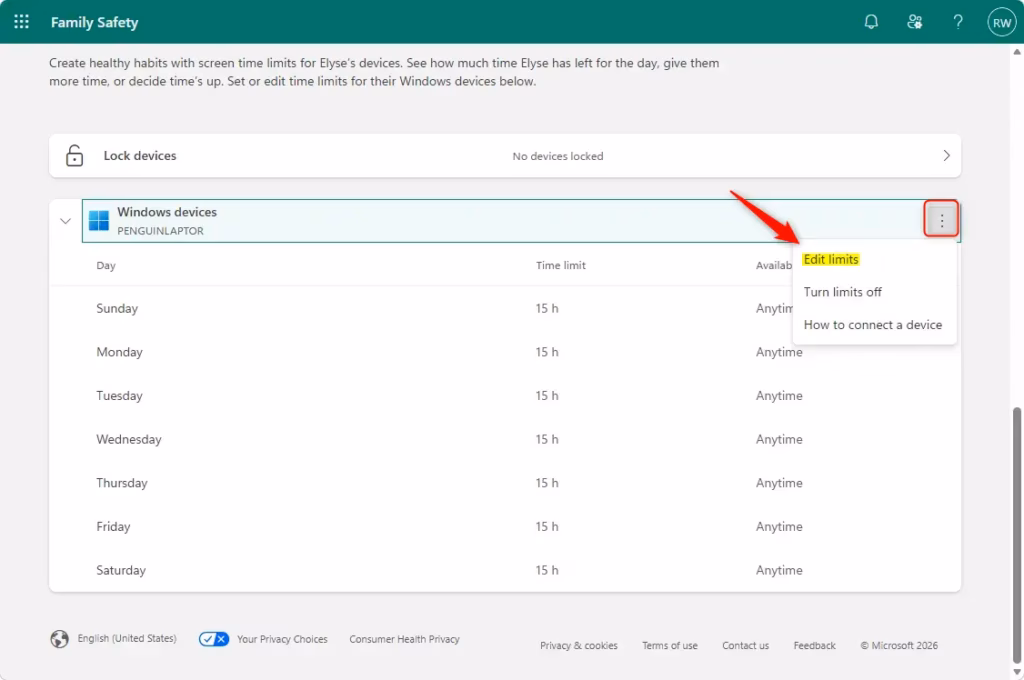Collapse the Windows devices section chevron
Image resolution: width=1024 pixels, height=680 pixels.
65,221
